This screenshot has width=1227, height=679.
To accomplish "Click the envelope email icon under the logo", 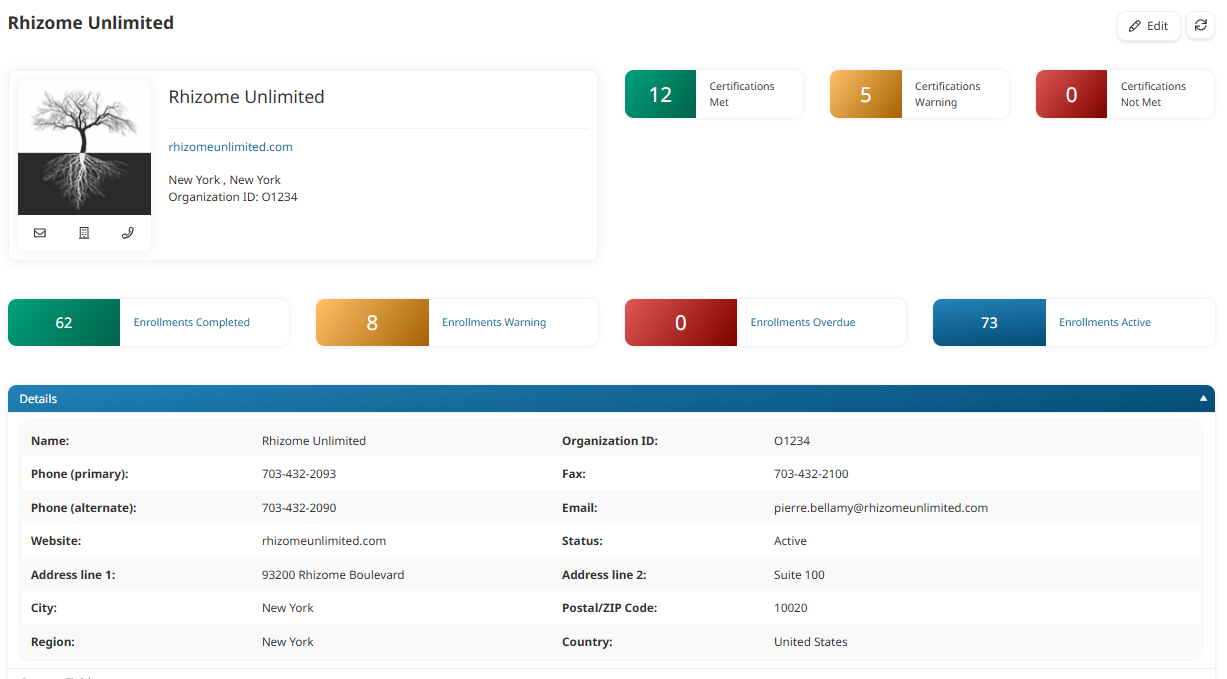I will point(40,233).
